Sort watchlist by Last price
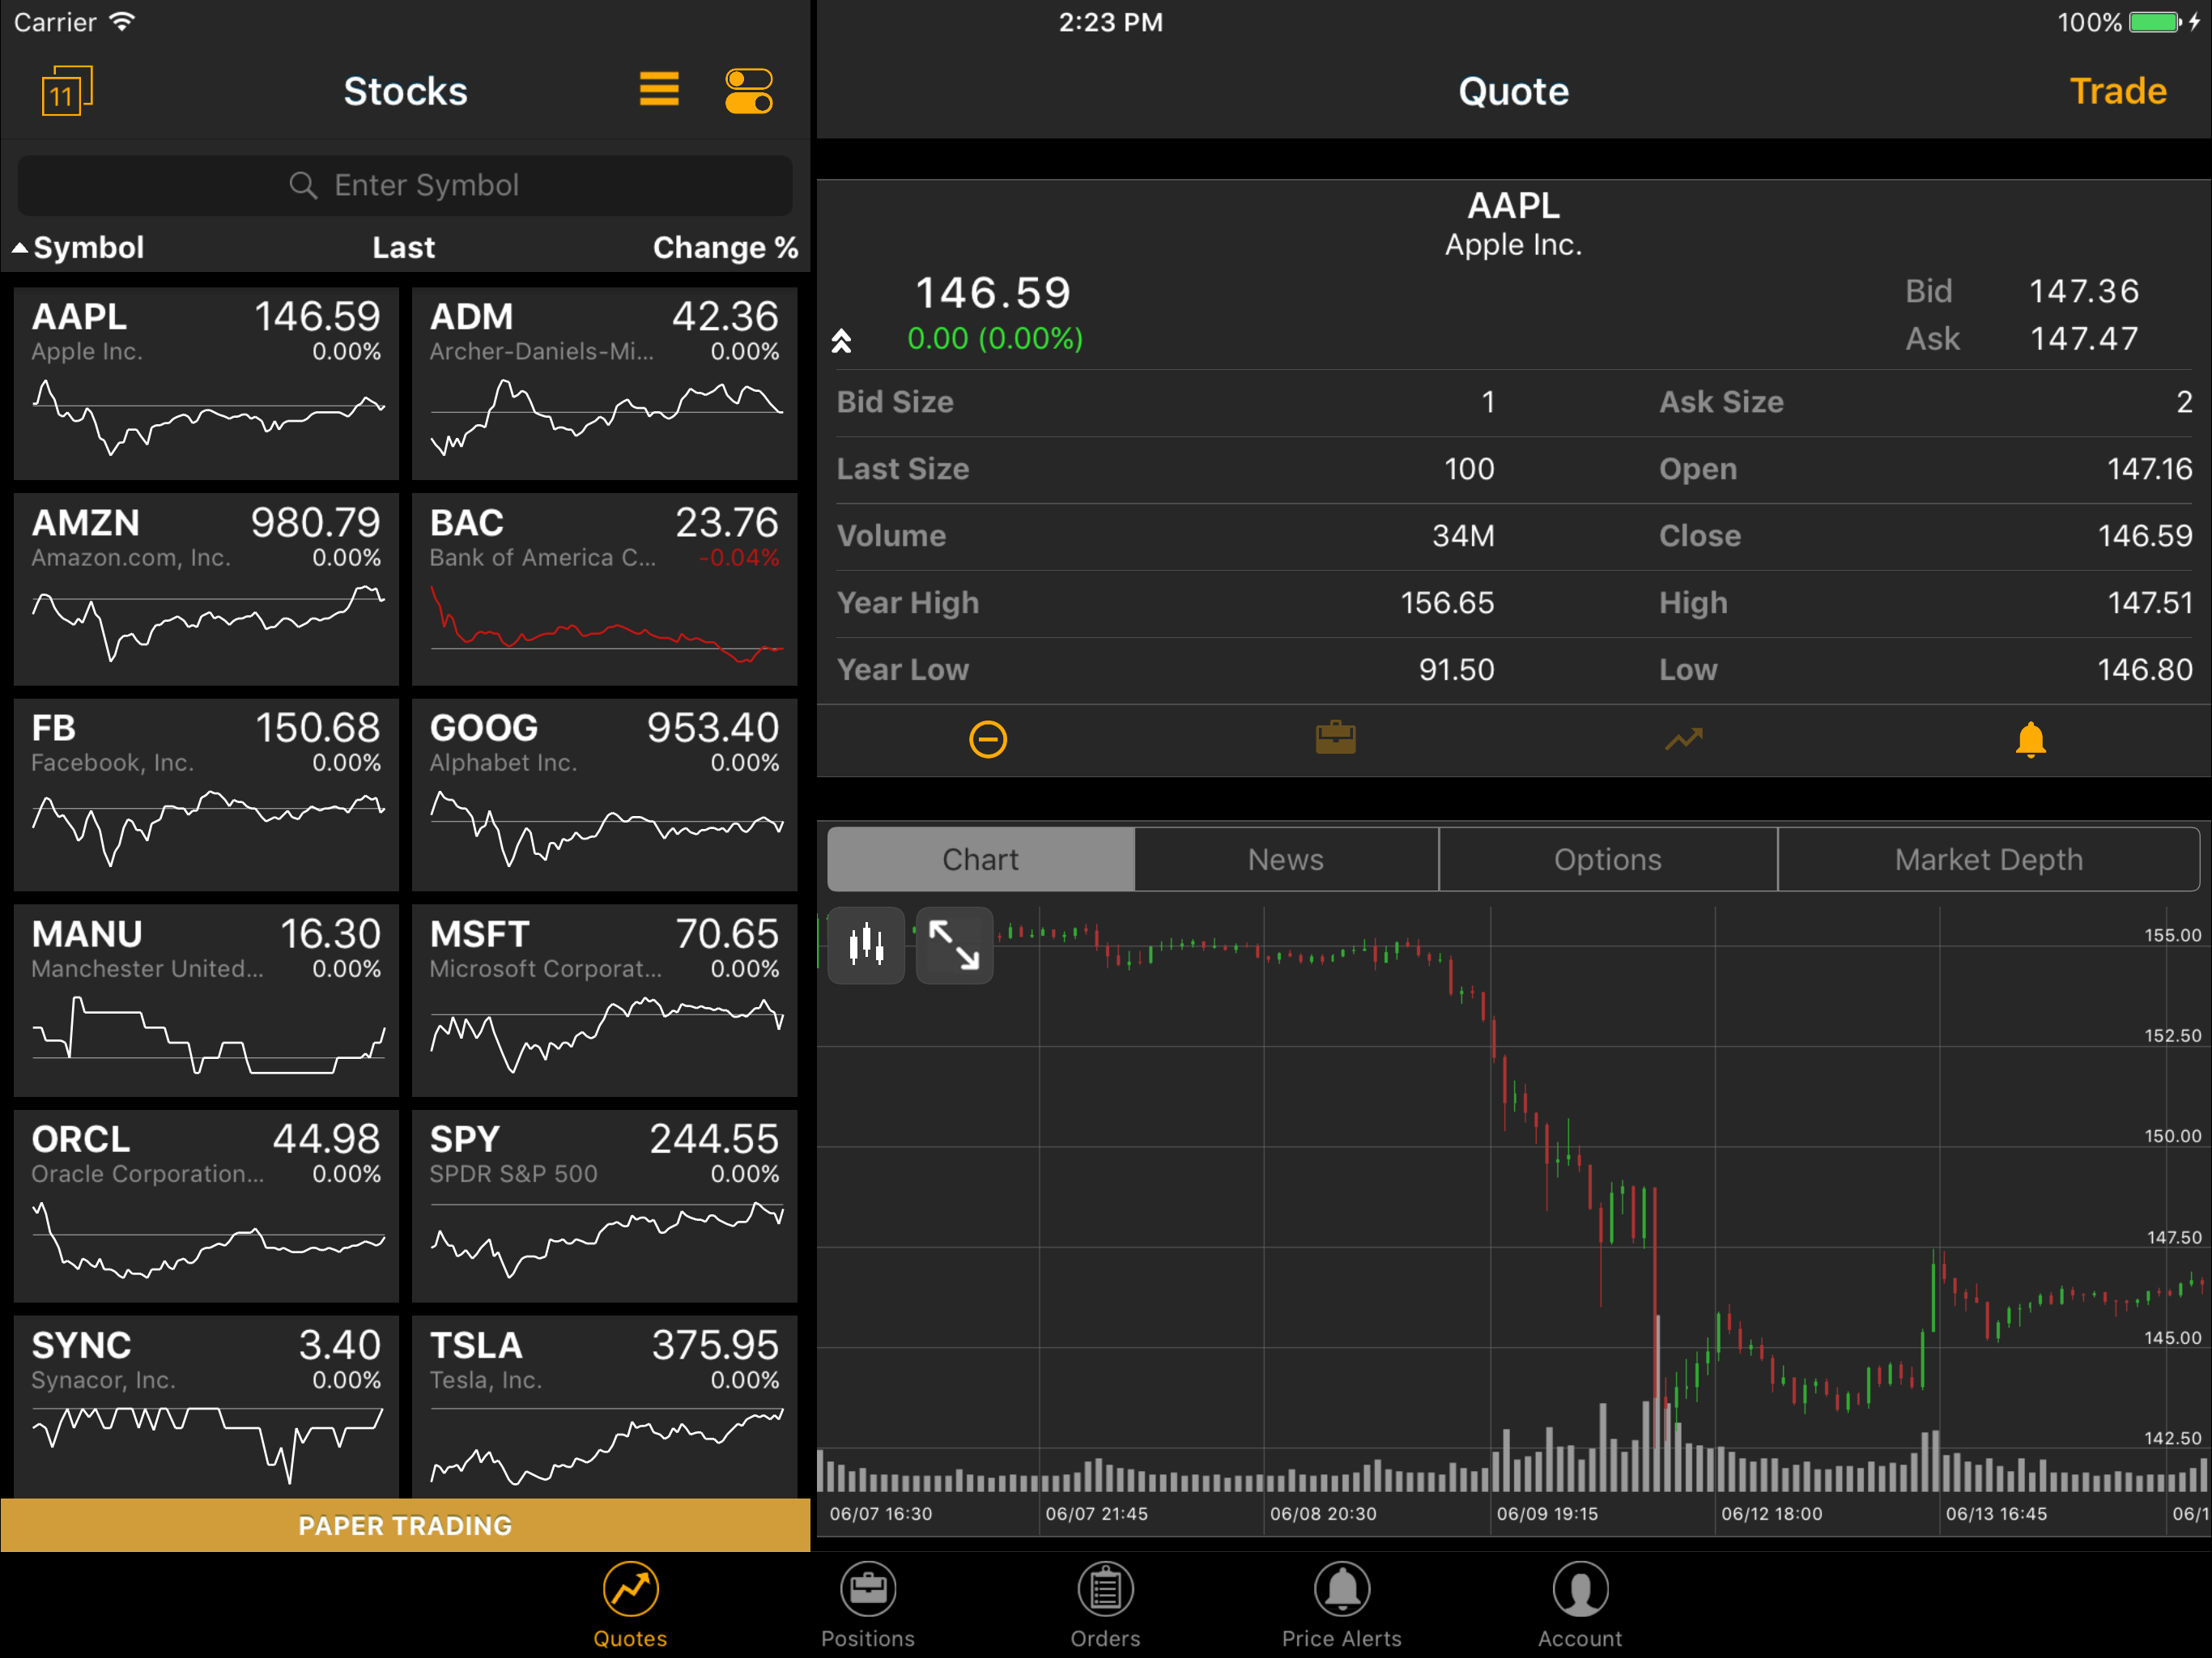The image size is (2212, 1658). [403, 247]
